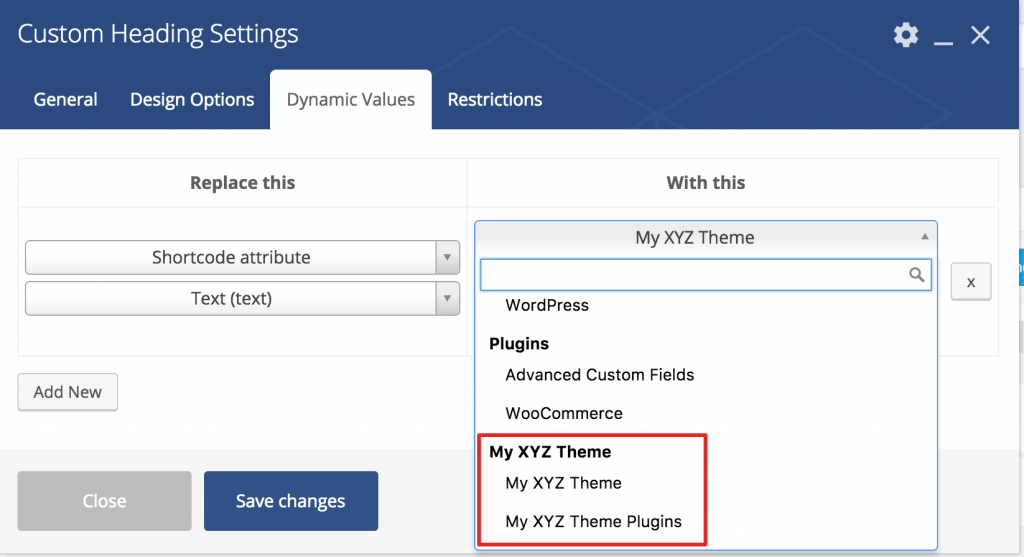Click the Add New button

tap(68, 392)
